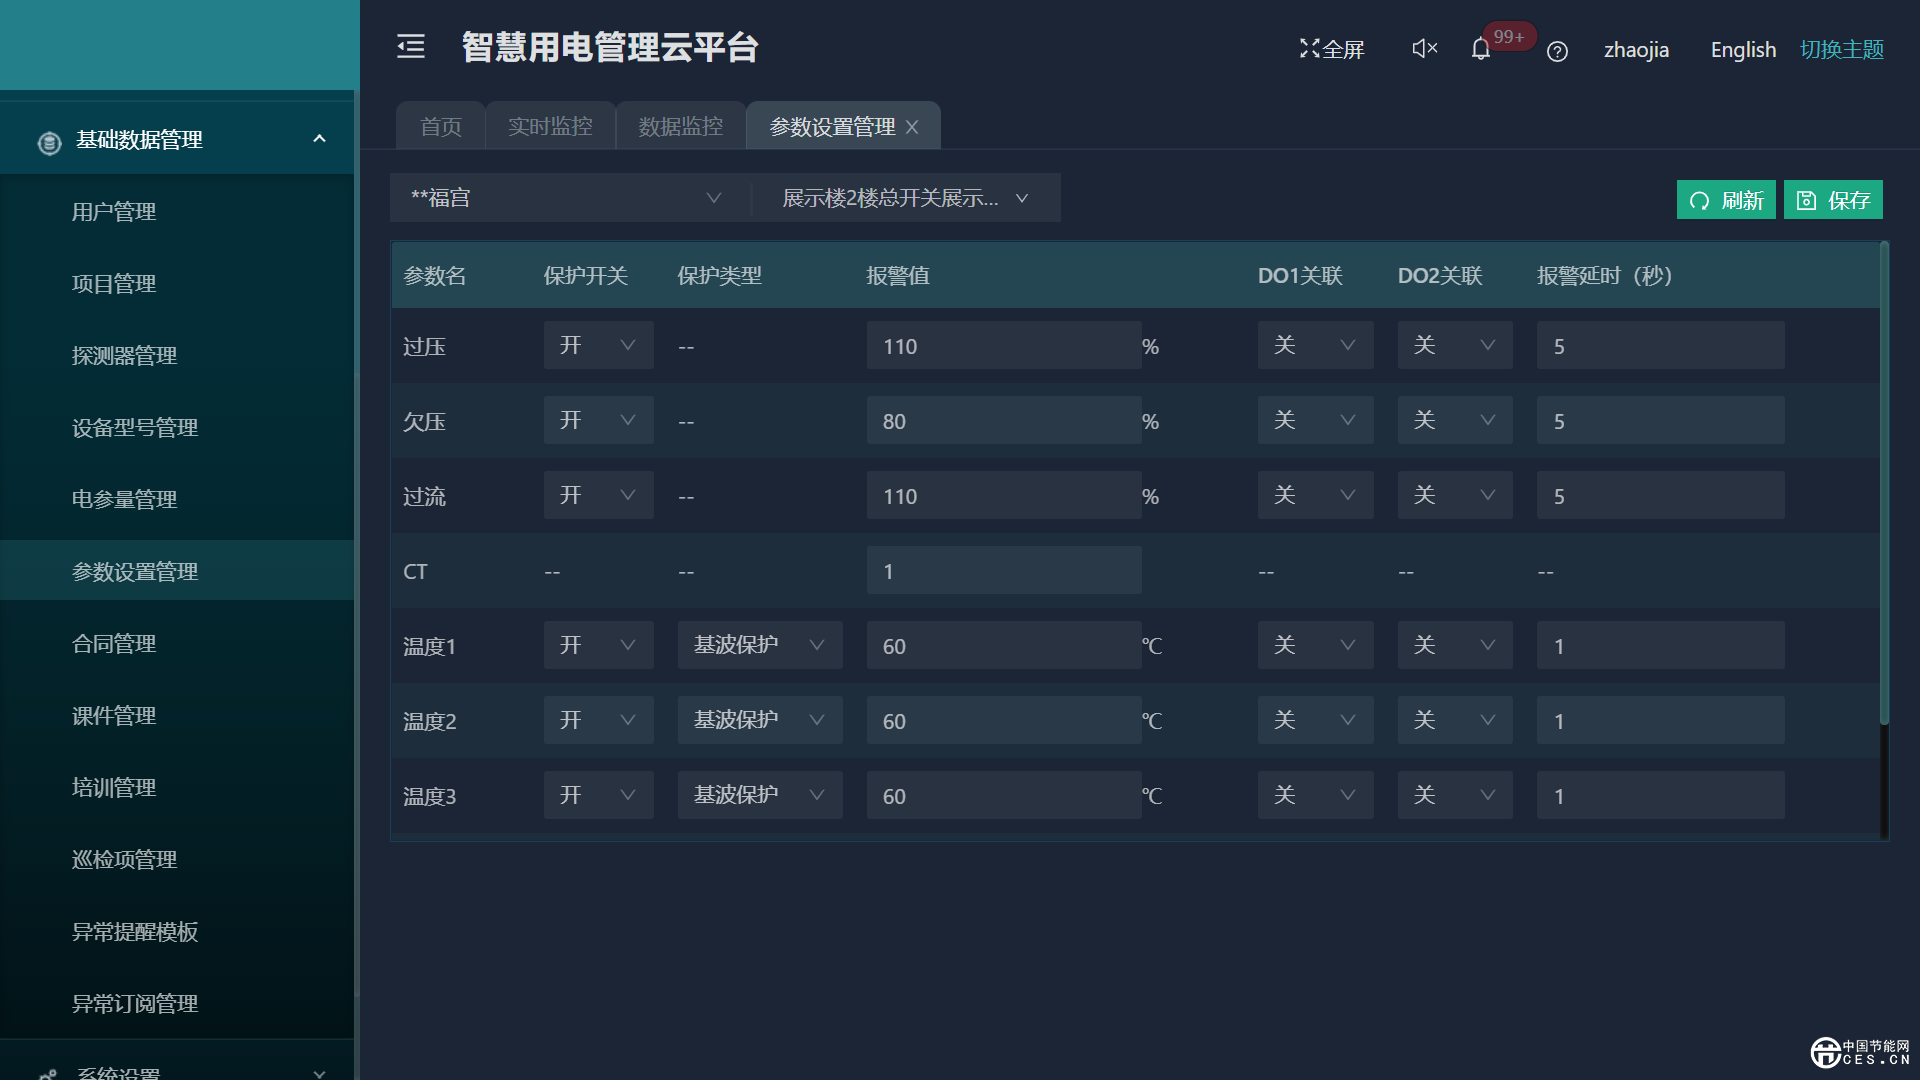Click the 基础数据管理 menu icon
The image size is (1920, 1080).
[49, 142]
